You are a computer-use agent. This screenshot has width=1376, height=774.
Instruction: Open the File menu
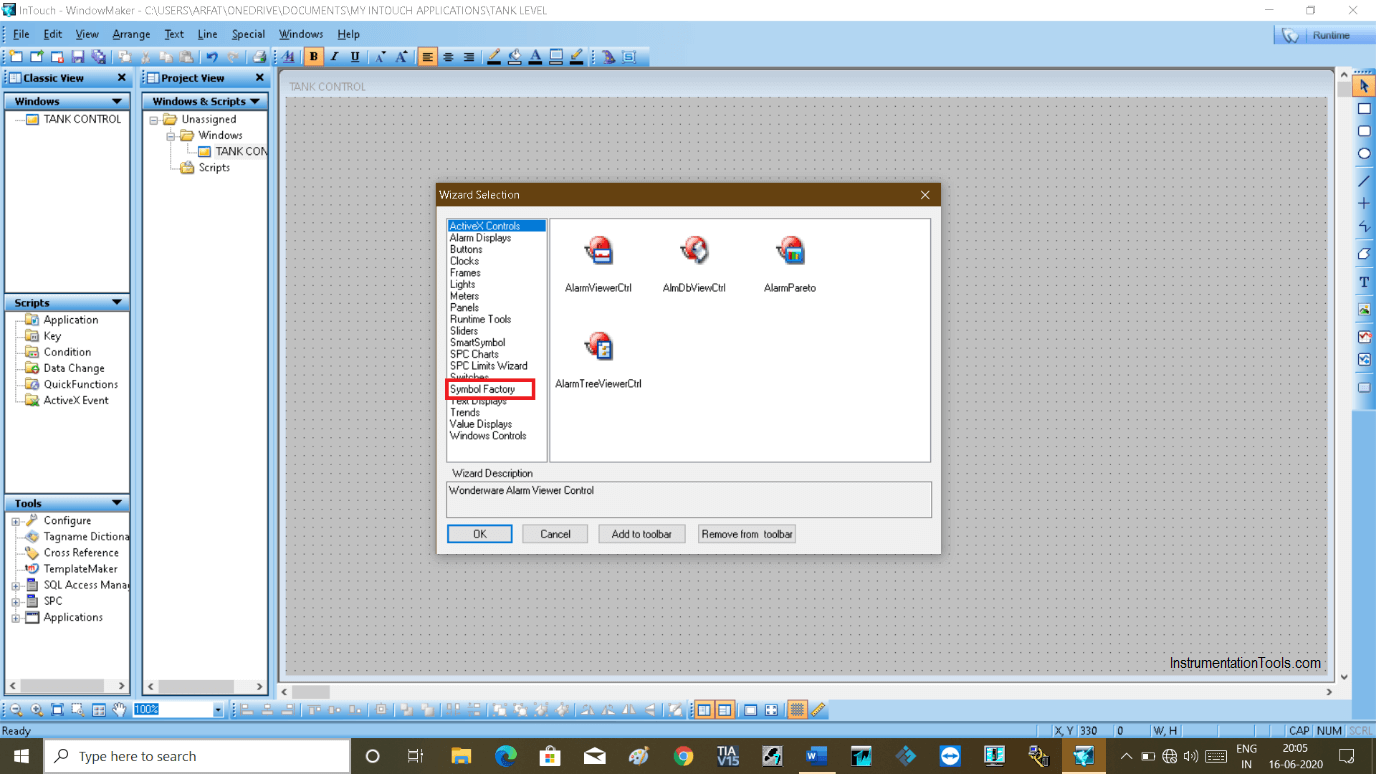click(21, 34)
